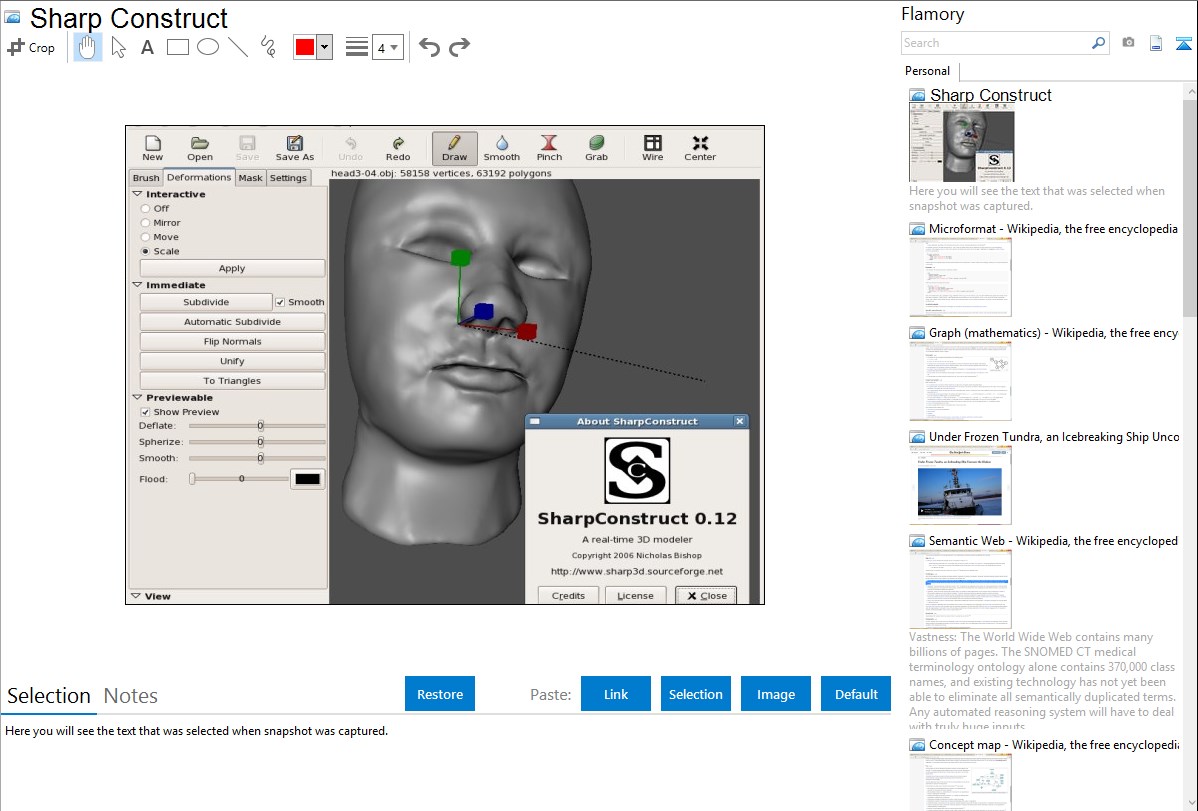
Task: Click the red color swatch in Flamory toolbar
Action: [305, 47]
